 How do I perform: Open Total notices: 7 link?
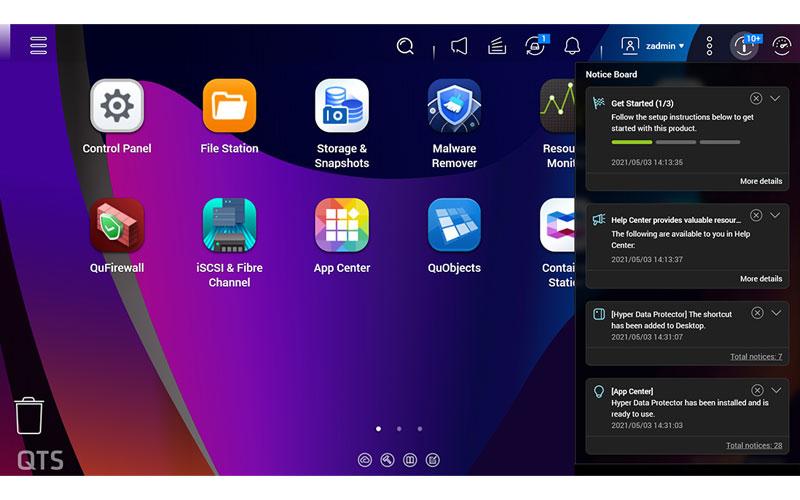756,357
